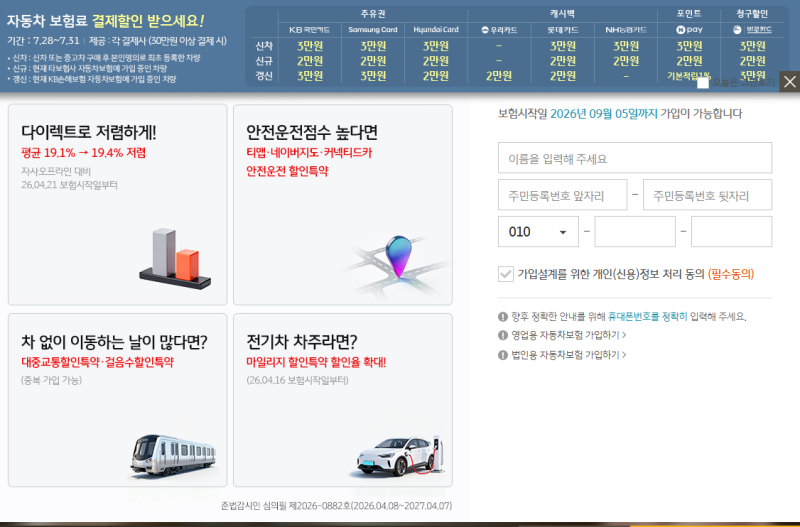Open the 전기차 차주라면? card
800x527 pixels.
point(343,400)
